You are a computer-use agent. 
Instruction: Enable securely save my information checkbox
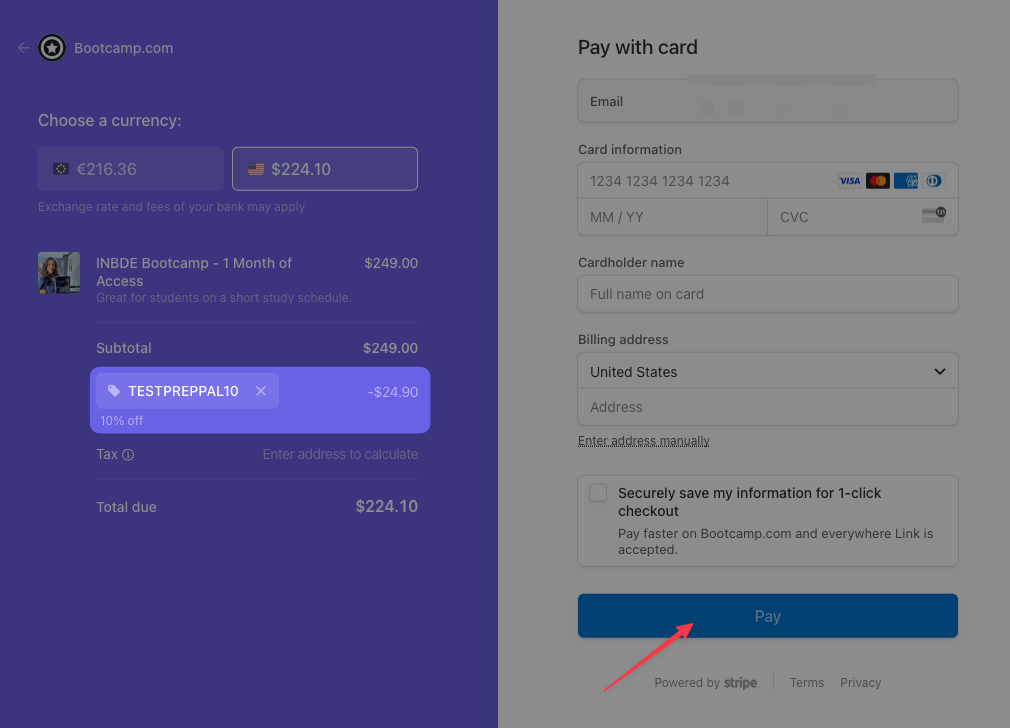click(598, 493)
